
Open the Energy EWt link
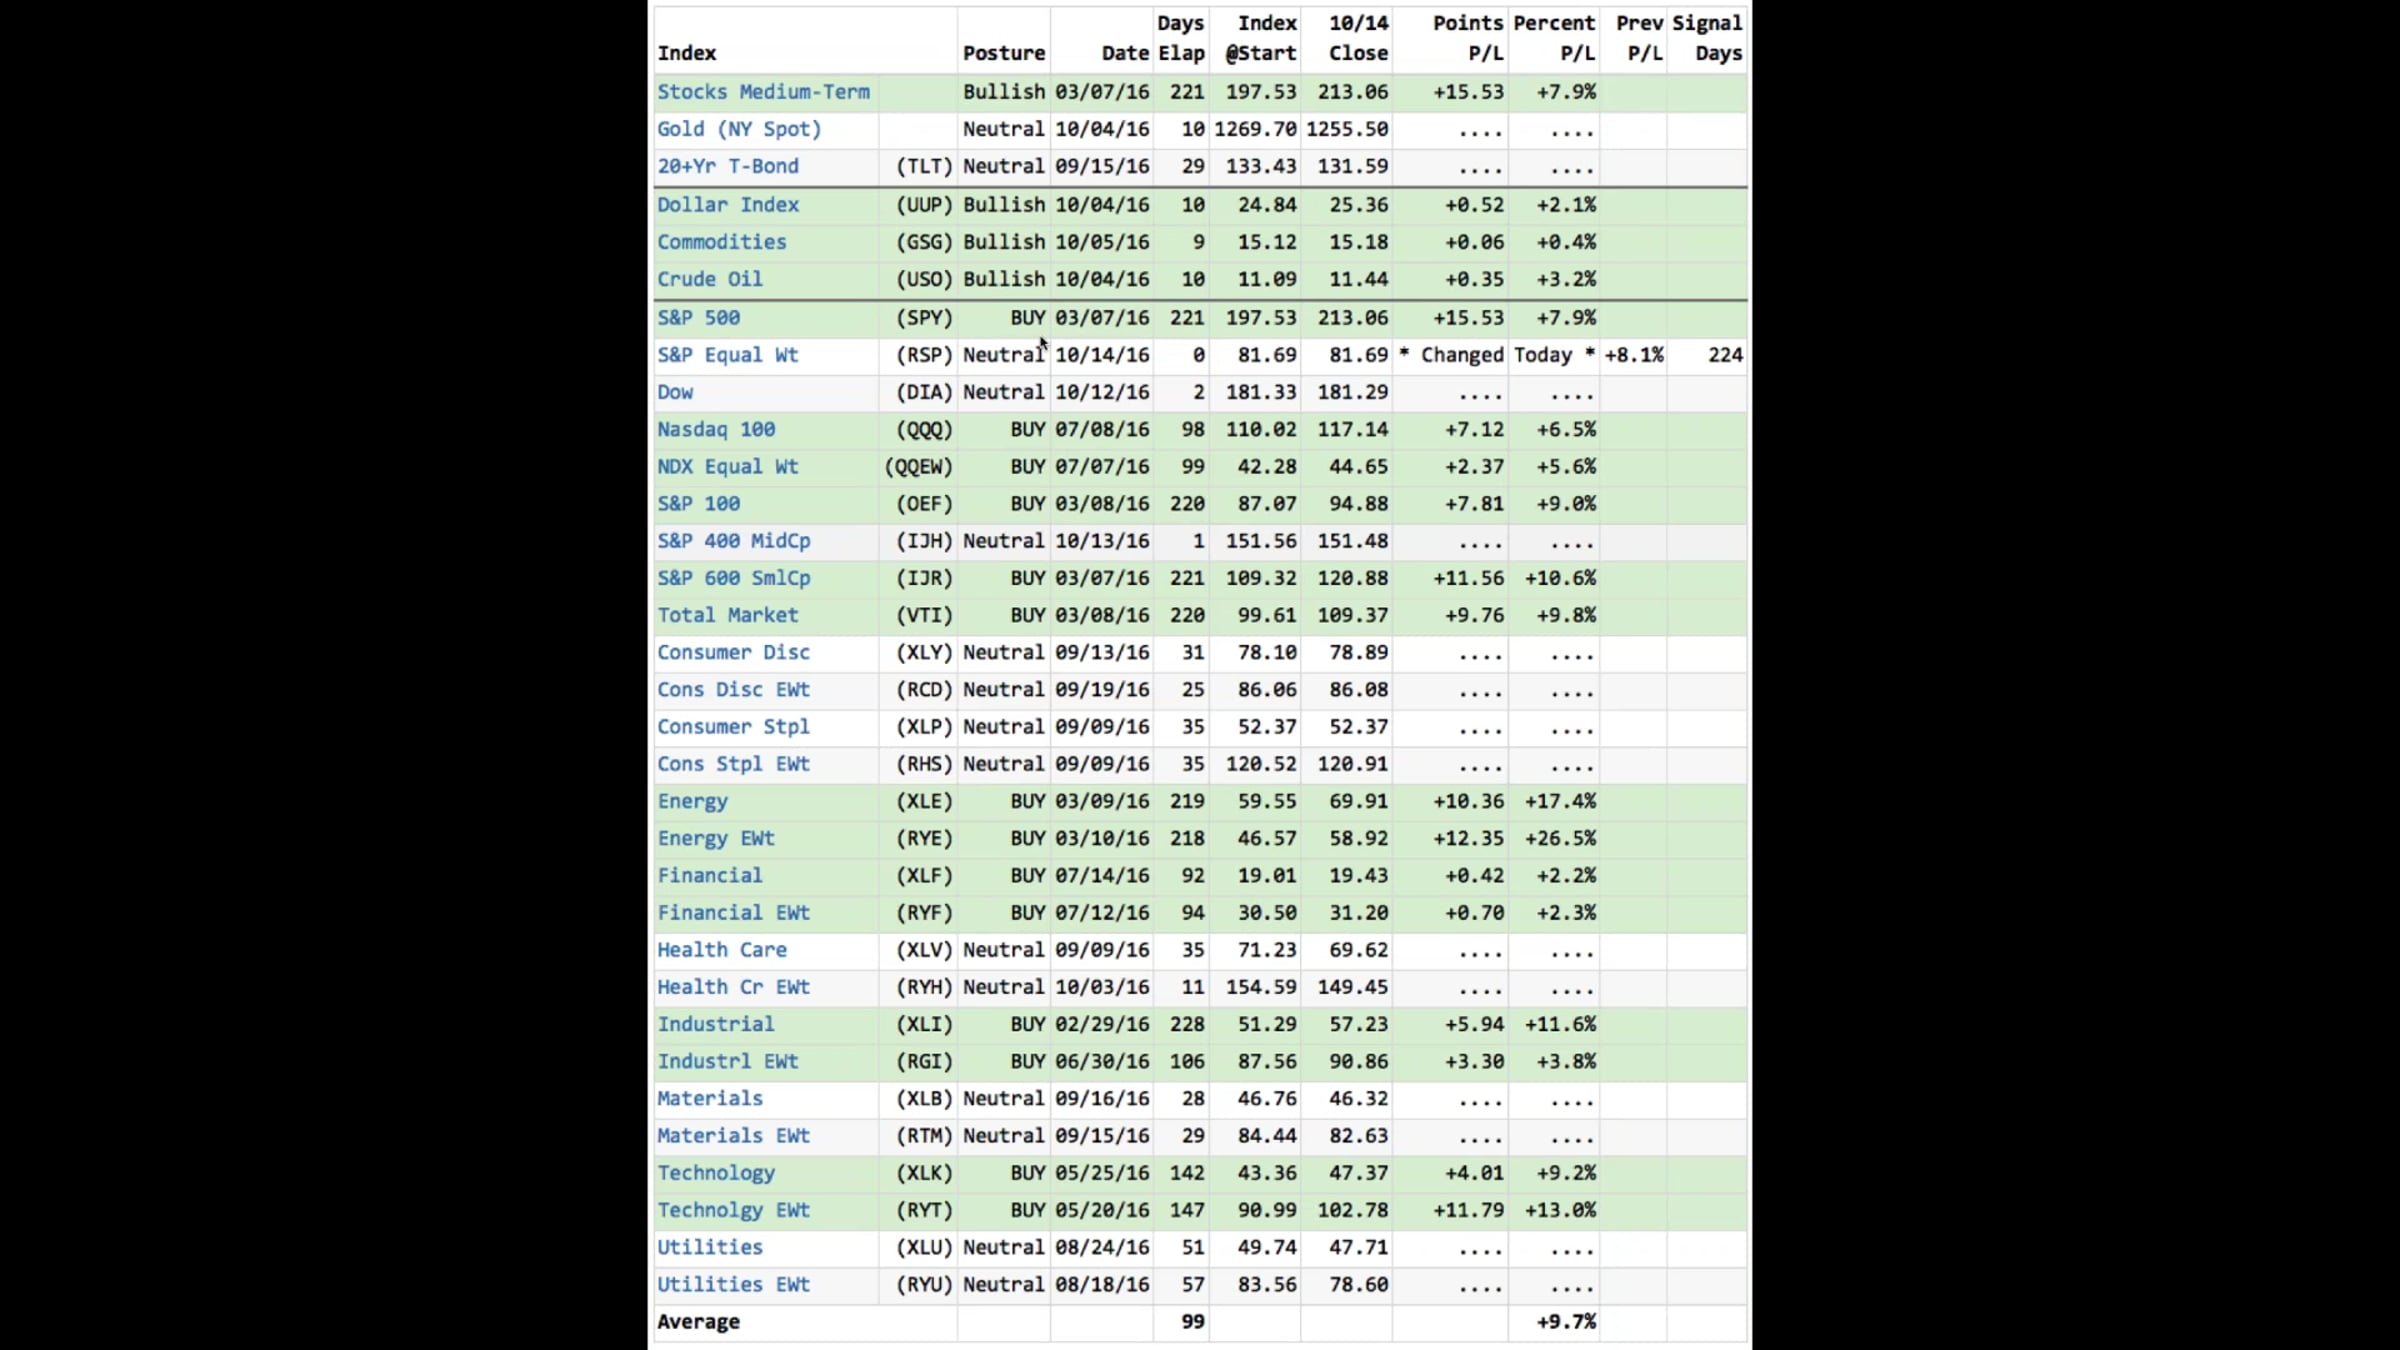click(716, 838)
